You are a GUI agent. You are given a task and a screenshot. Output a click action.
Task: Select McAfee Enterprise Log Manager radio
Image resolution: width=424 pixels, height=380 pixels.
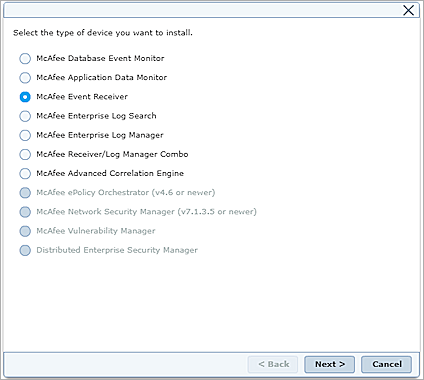pos(25,135)
